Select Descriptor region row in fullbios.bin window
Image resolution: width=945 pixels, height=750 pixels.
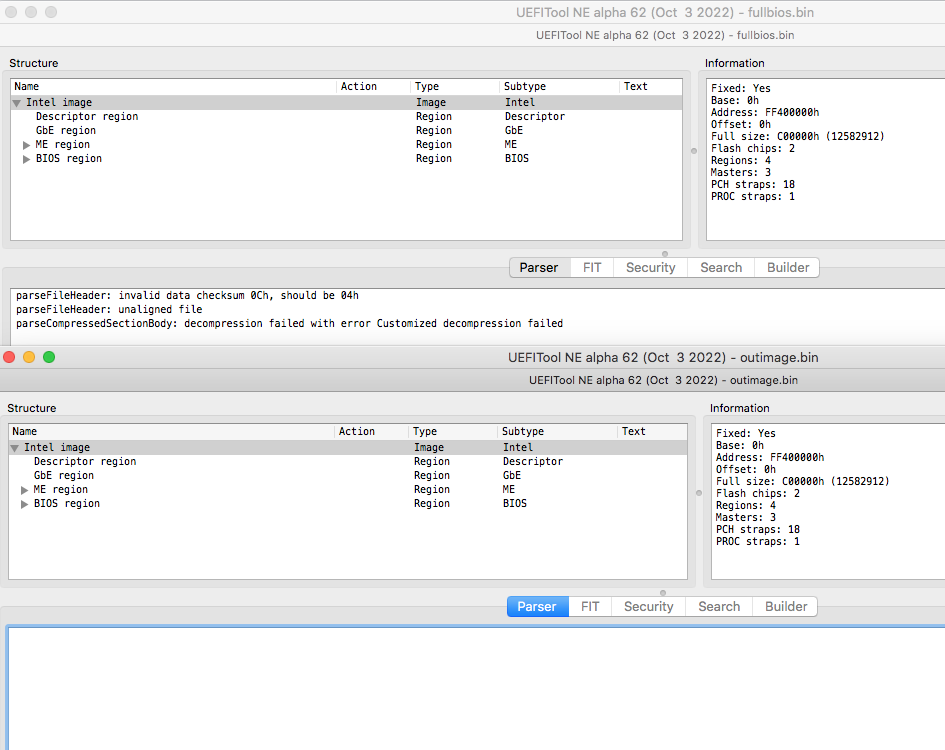347,116
